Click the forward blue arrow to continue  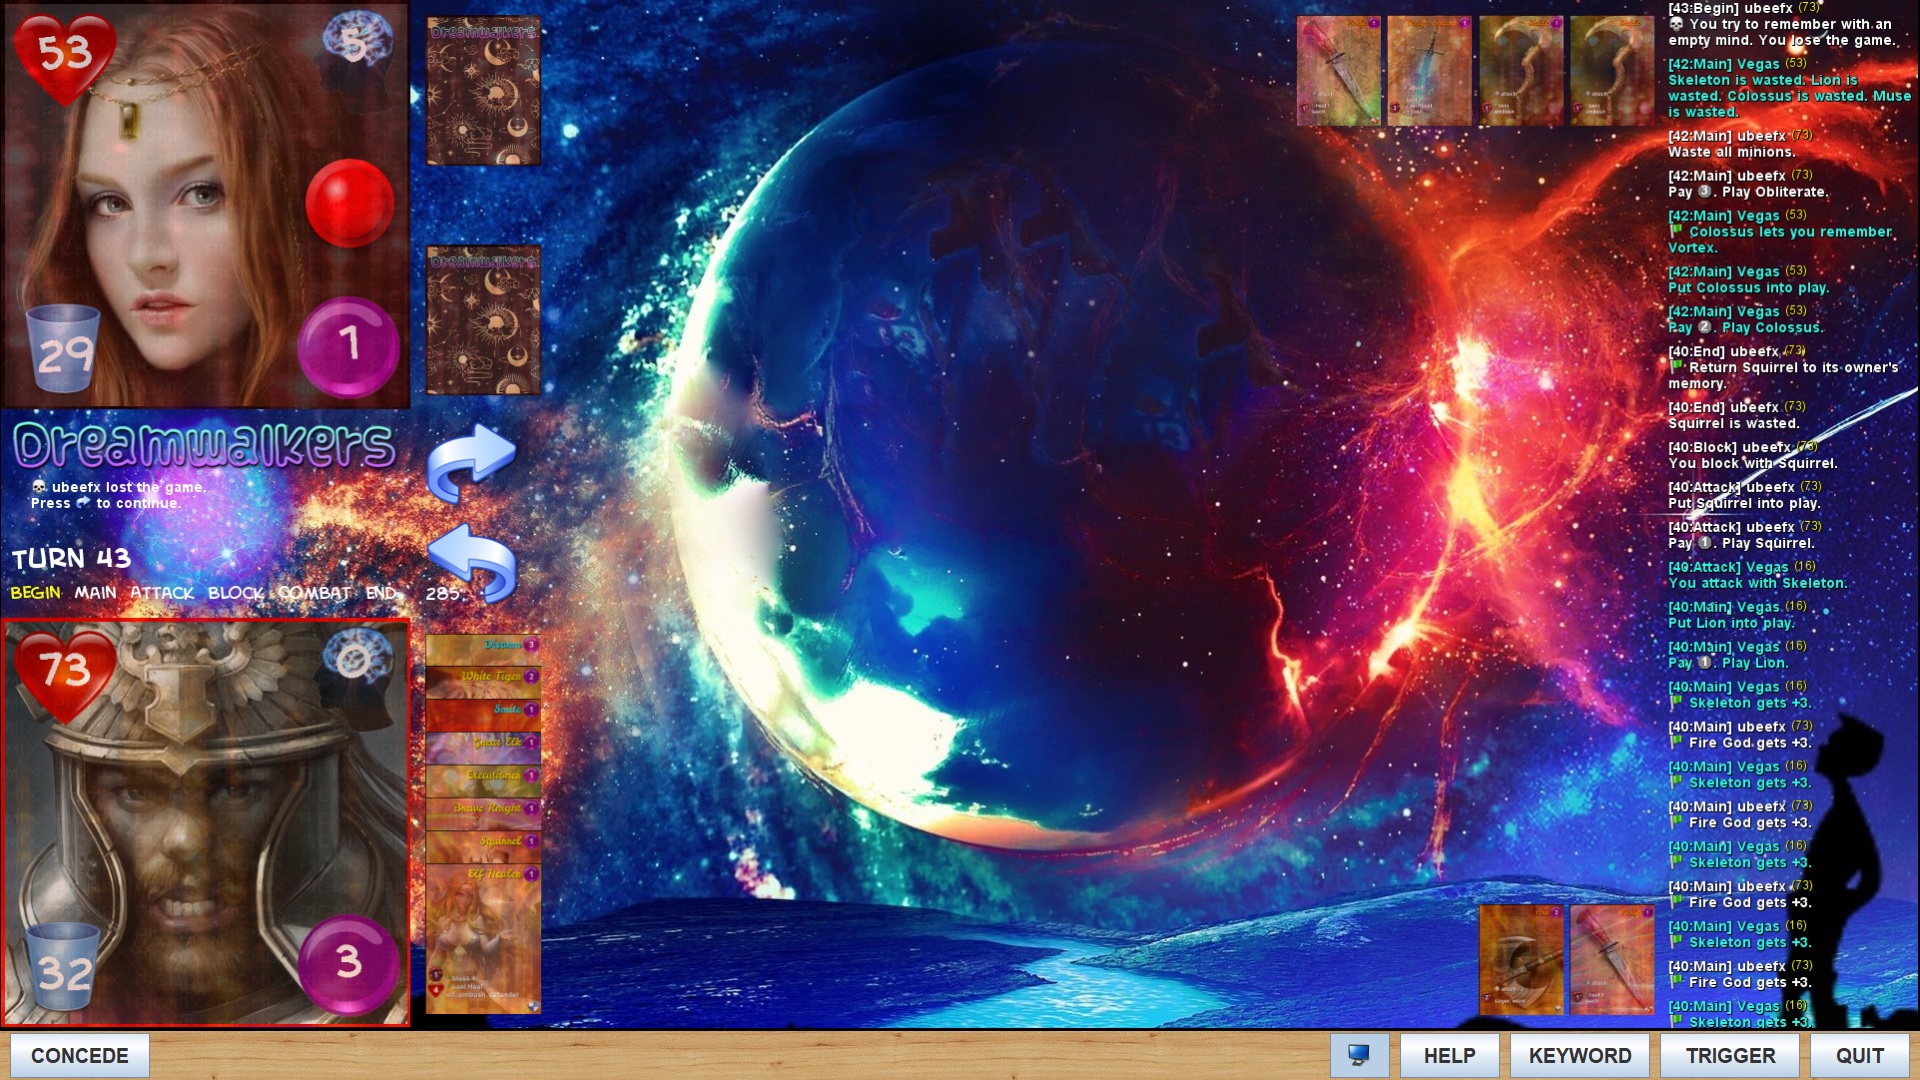pos(471,461)
